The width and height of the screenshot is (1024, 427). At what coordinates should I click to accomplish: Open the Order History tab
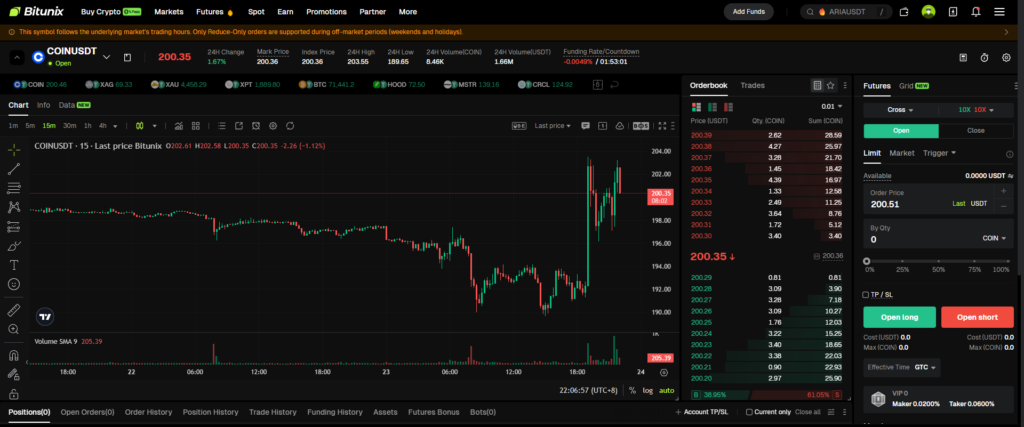point(148,412)
